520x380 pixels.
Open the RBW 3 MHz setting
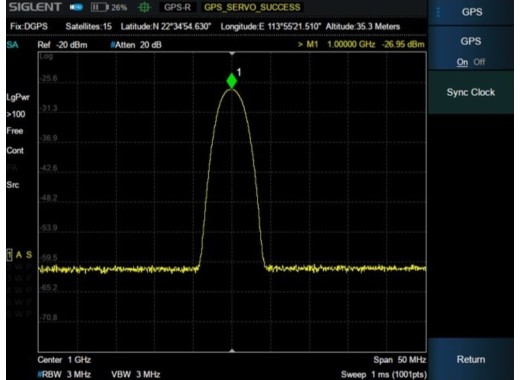click(x=64, y=374)
